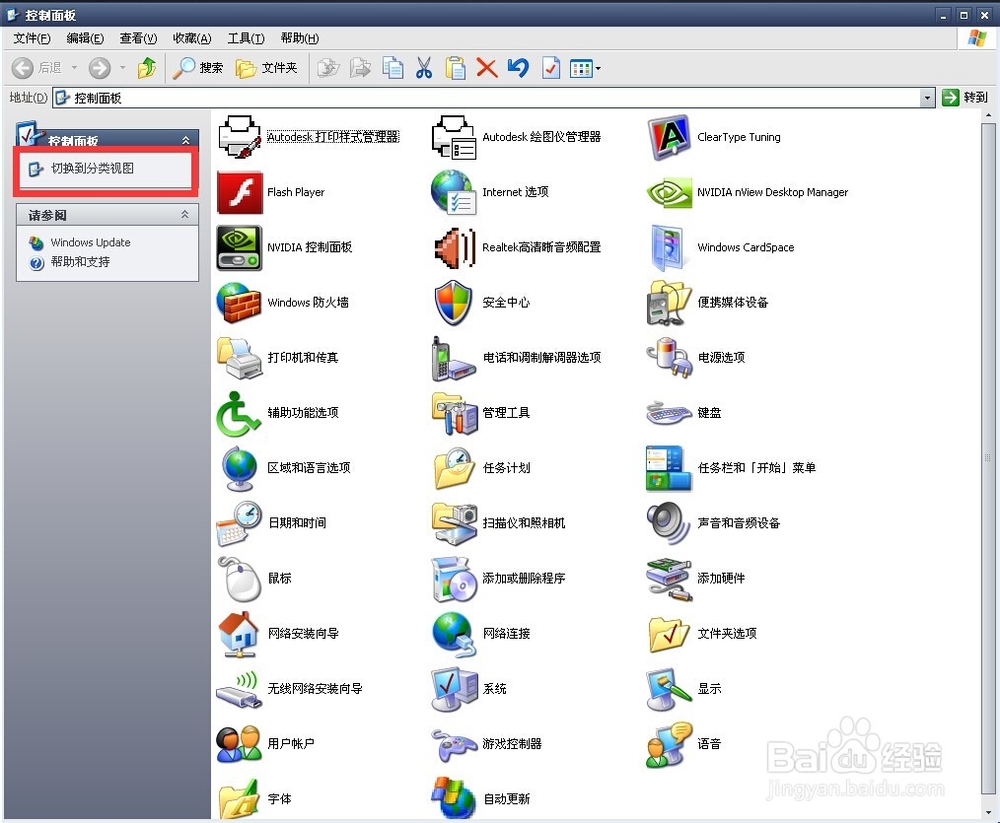
Task: Open 日期和时间 icon
Action: pyautogui.click(x=239, y=523)
